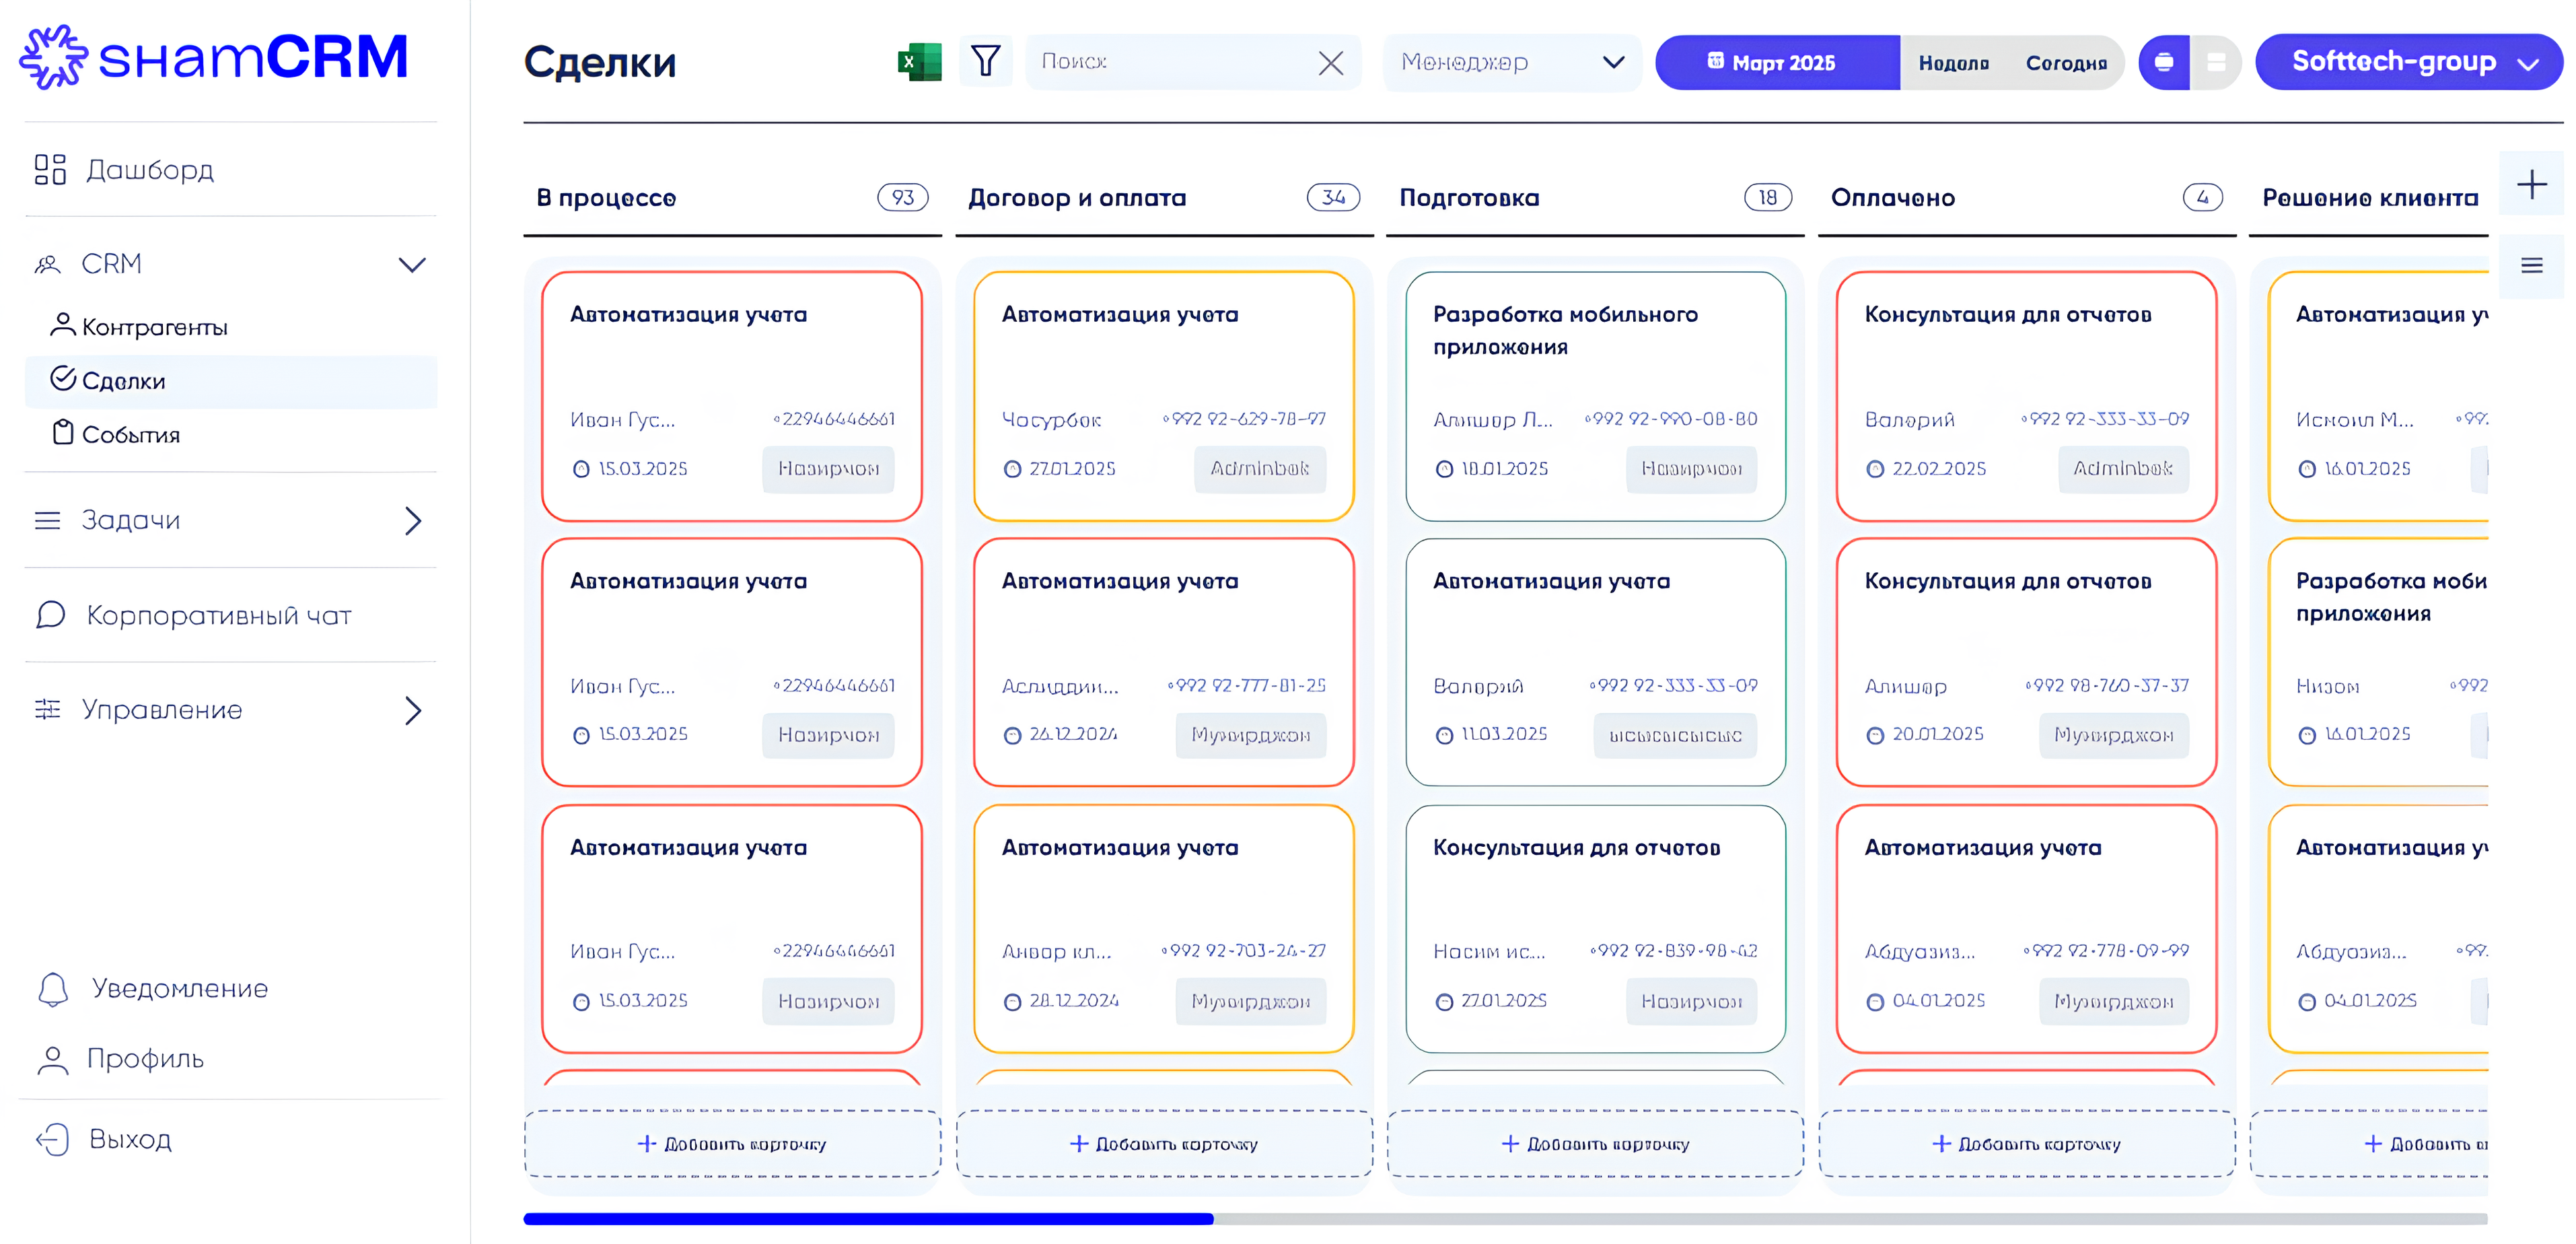This screenshot has height=1244, width=2576.
Task: Open Контрагенты submenu item
Action: (154, 327)
